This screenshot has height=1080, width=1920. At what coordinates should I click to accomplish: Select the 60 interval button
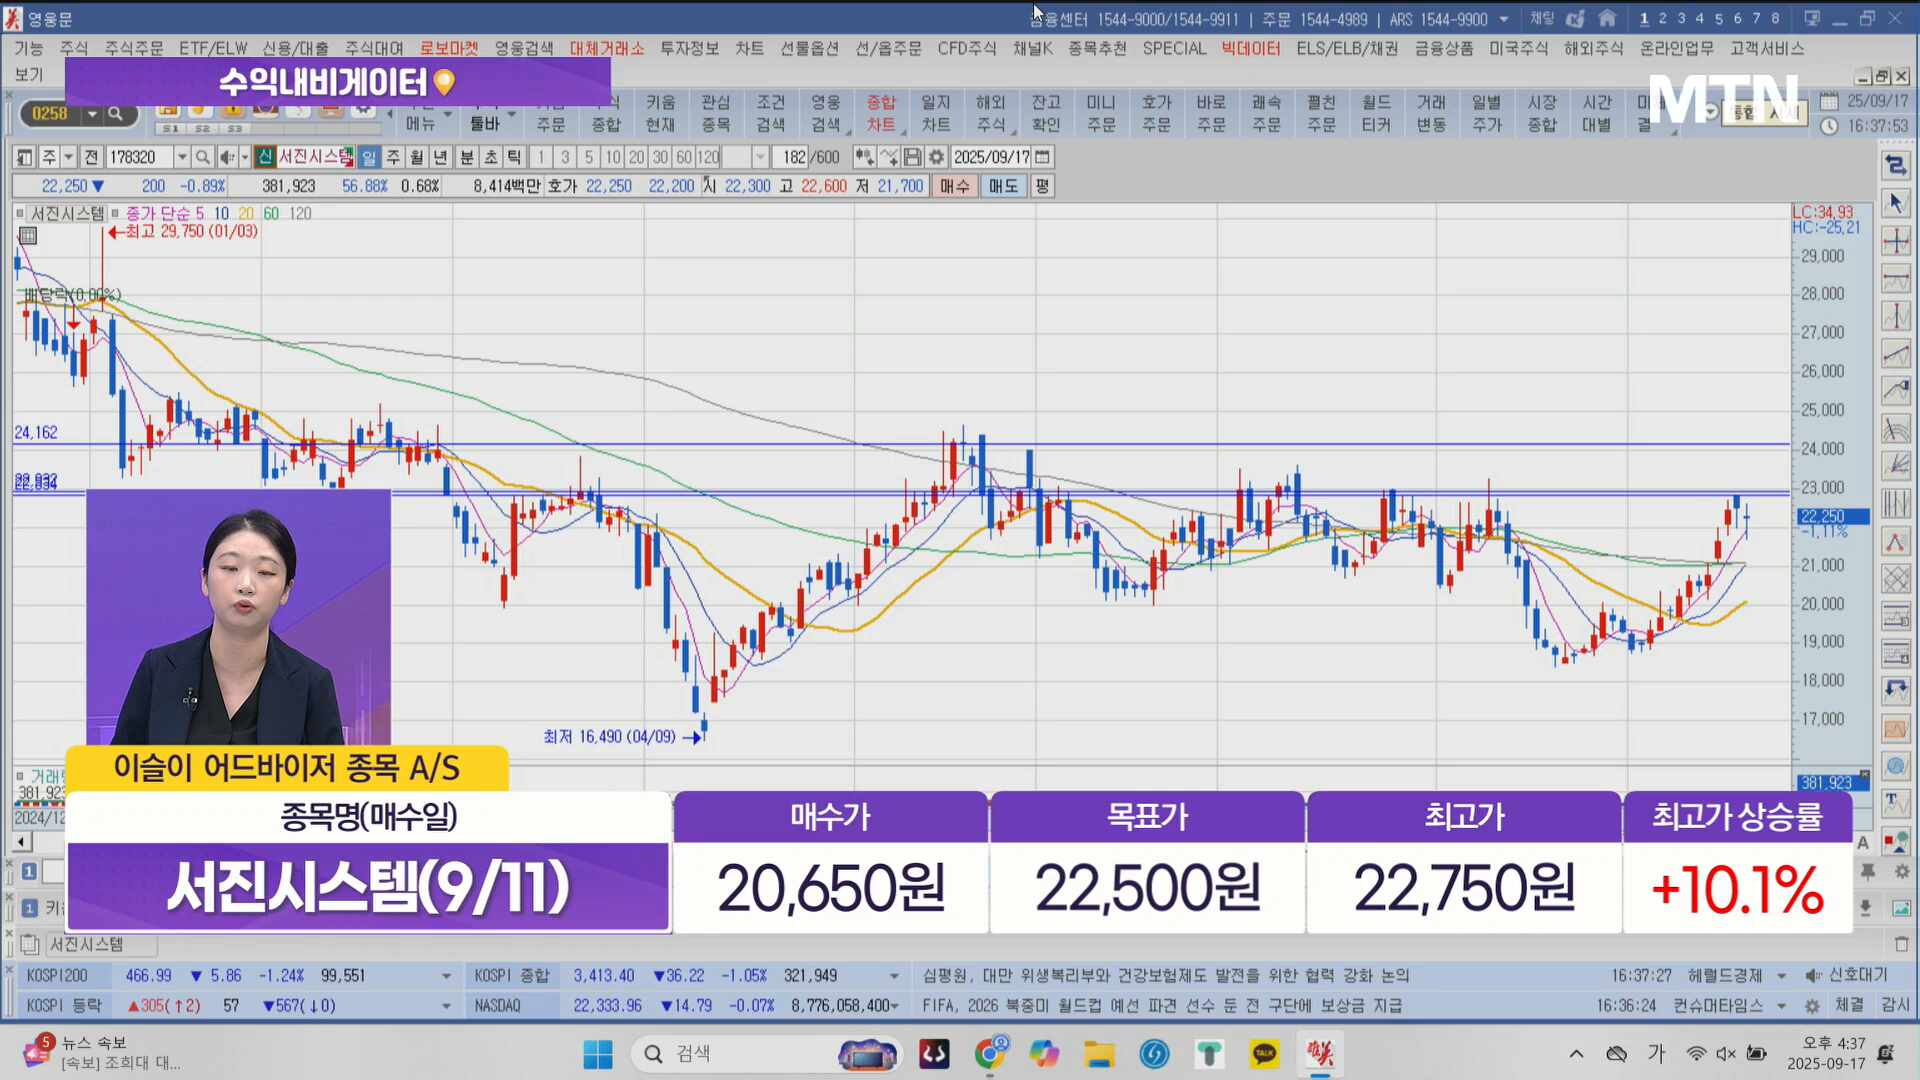click(684, 157)
